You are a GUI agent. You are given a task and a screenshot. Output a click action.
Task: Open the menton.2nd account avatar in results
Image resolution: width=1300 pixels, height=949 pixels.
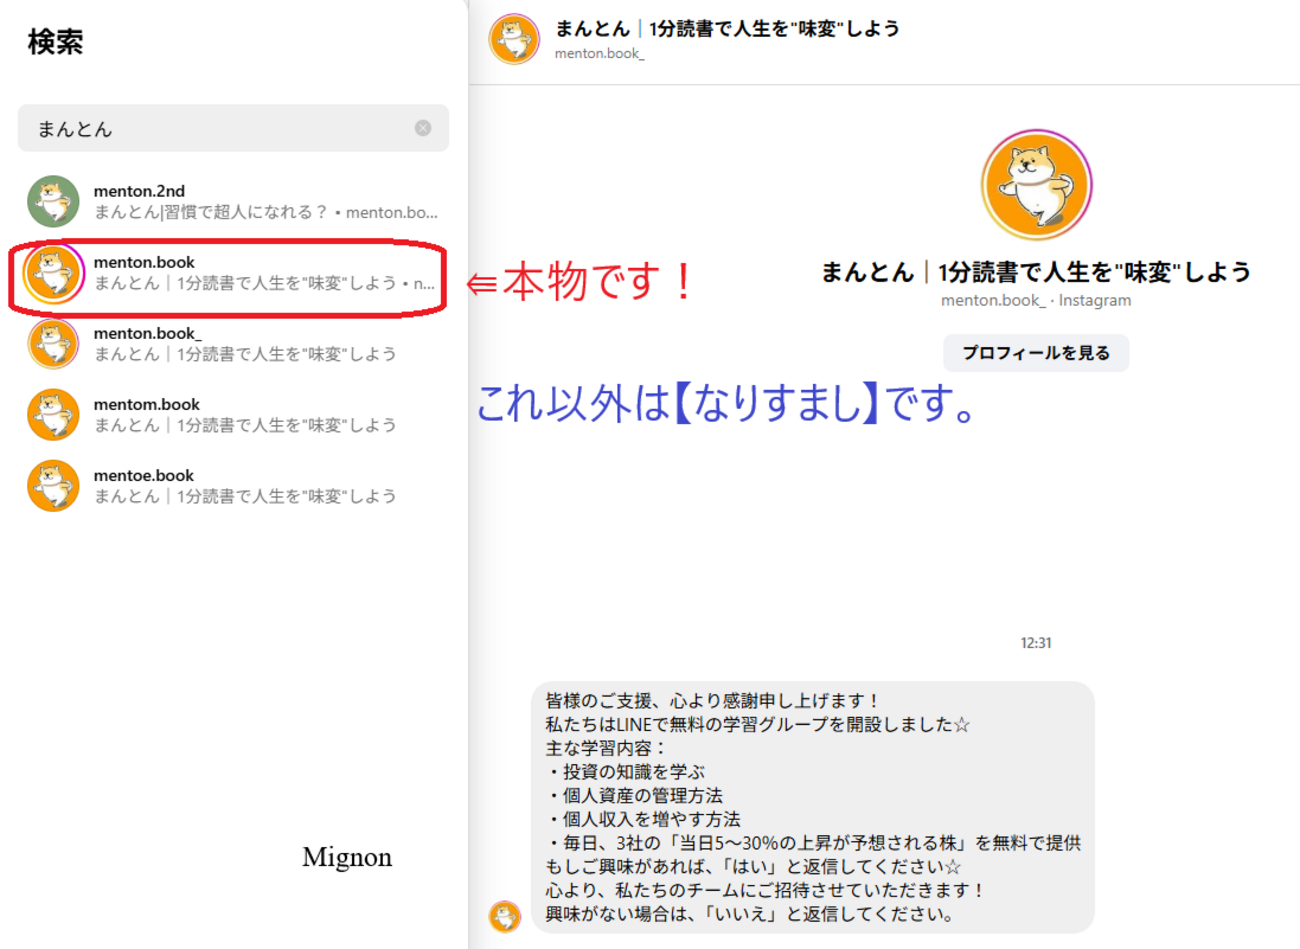pos(53,201)
